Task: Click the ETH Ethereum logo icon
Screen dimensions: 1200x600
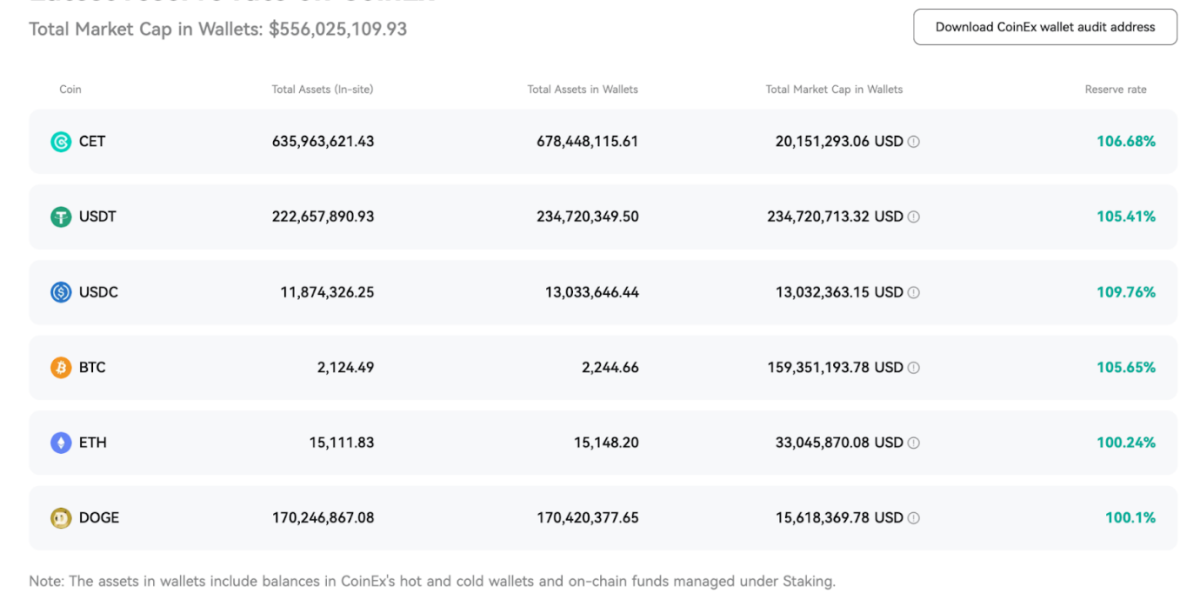Action: point(61,442)
